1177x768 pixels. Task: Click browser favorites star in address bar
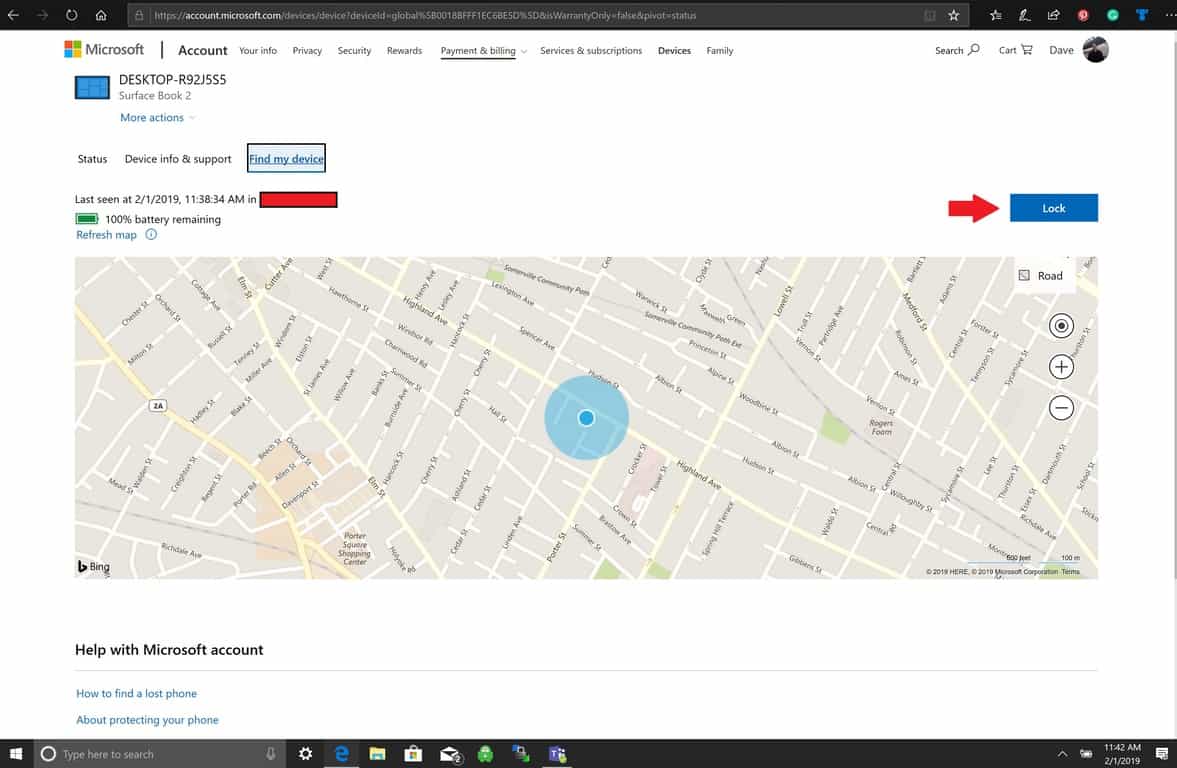(953, 16)
